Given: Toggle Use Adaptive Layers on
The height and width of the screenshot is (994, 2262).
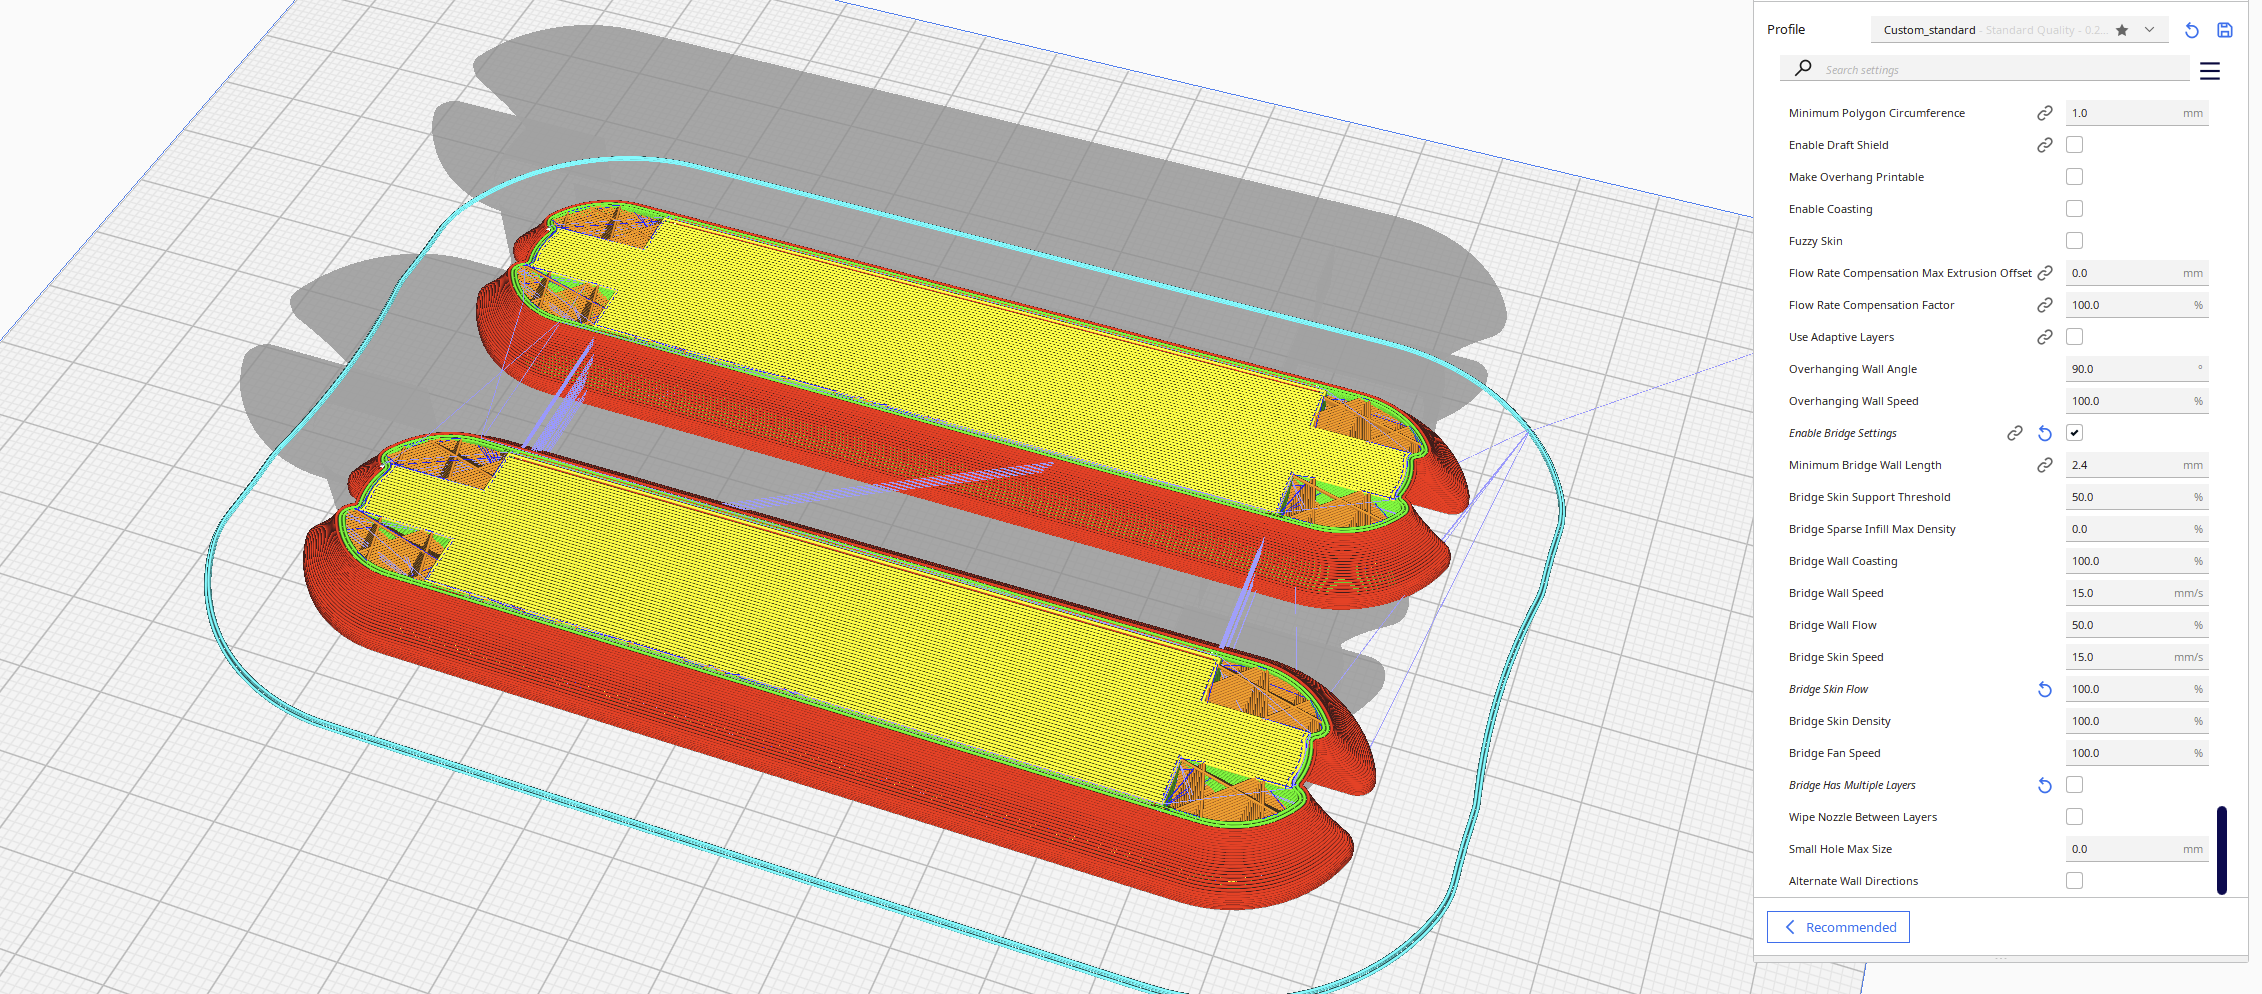Looking at the screenshot, I should point(2074,336).
